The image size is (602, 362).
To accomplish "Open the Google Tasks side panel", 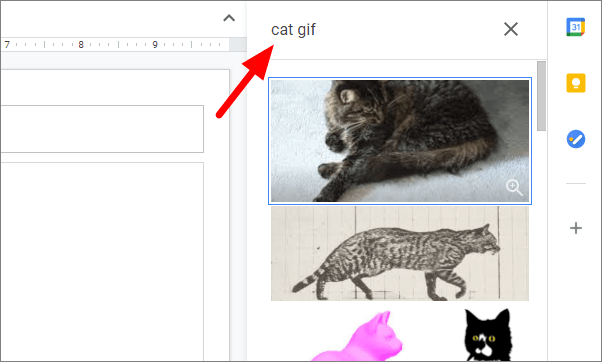I will 576,139.
